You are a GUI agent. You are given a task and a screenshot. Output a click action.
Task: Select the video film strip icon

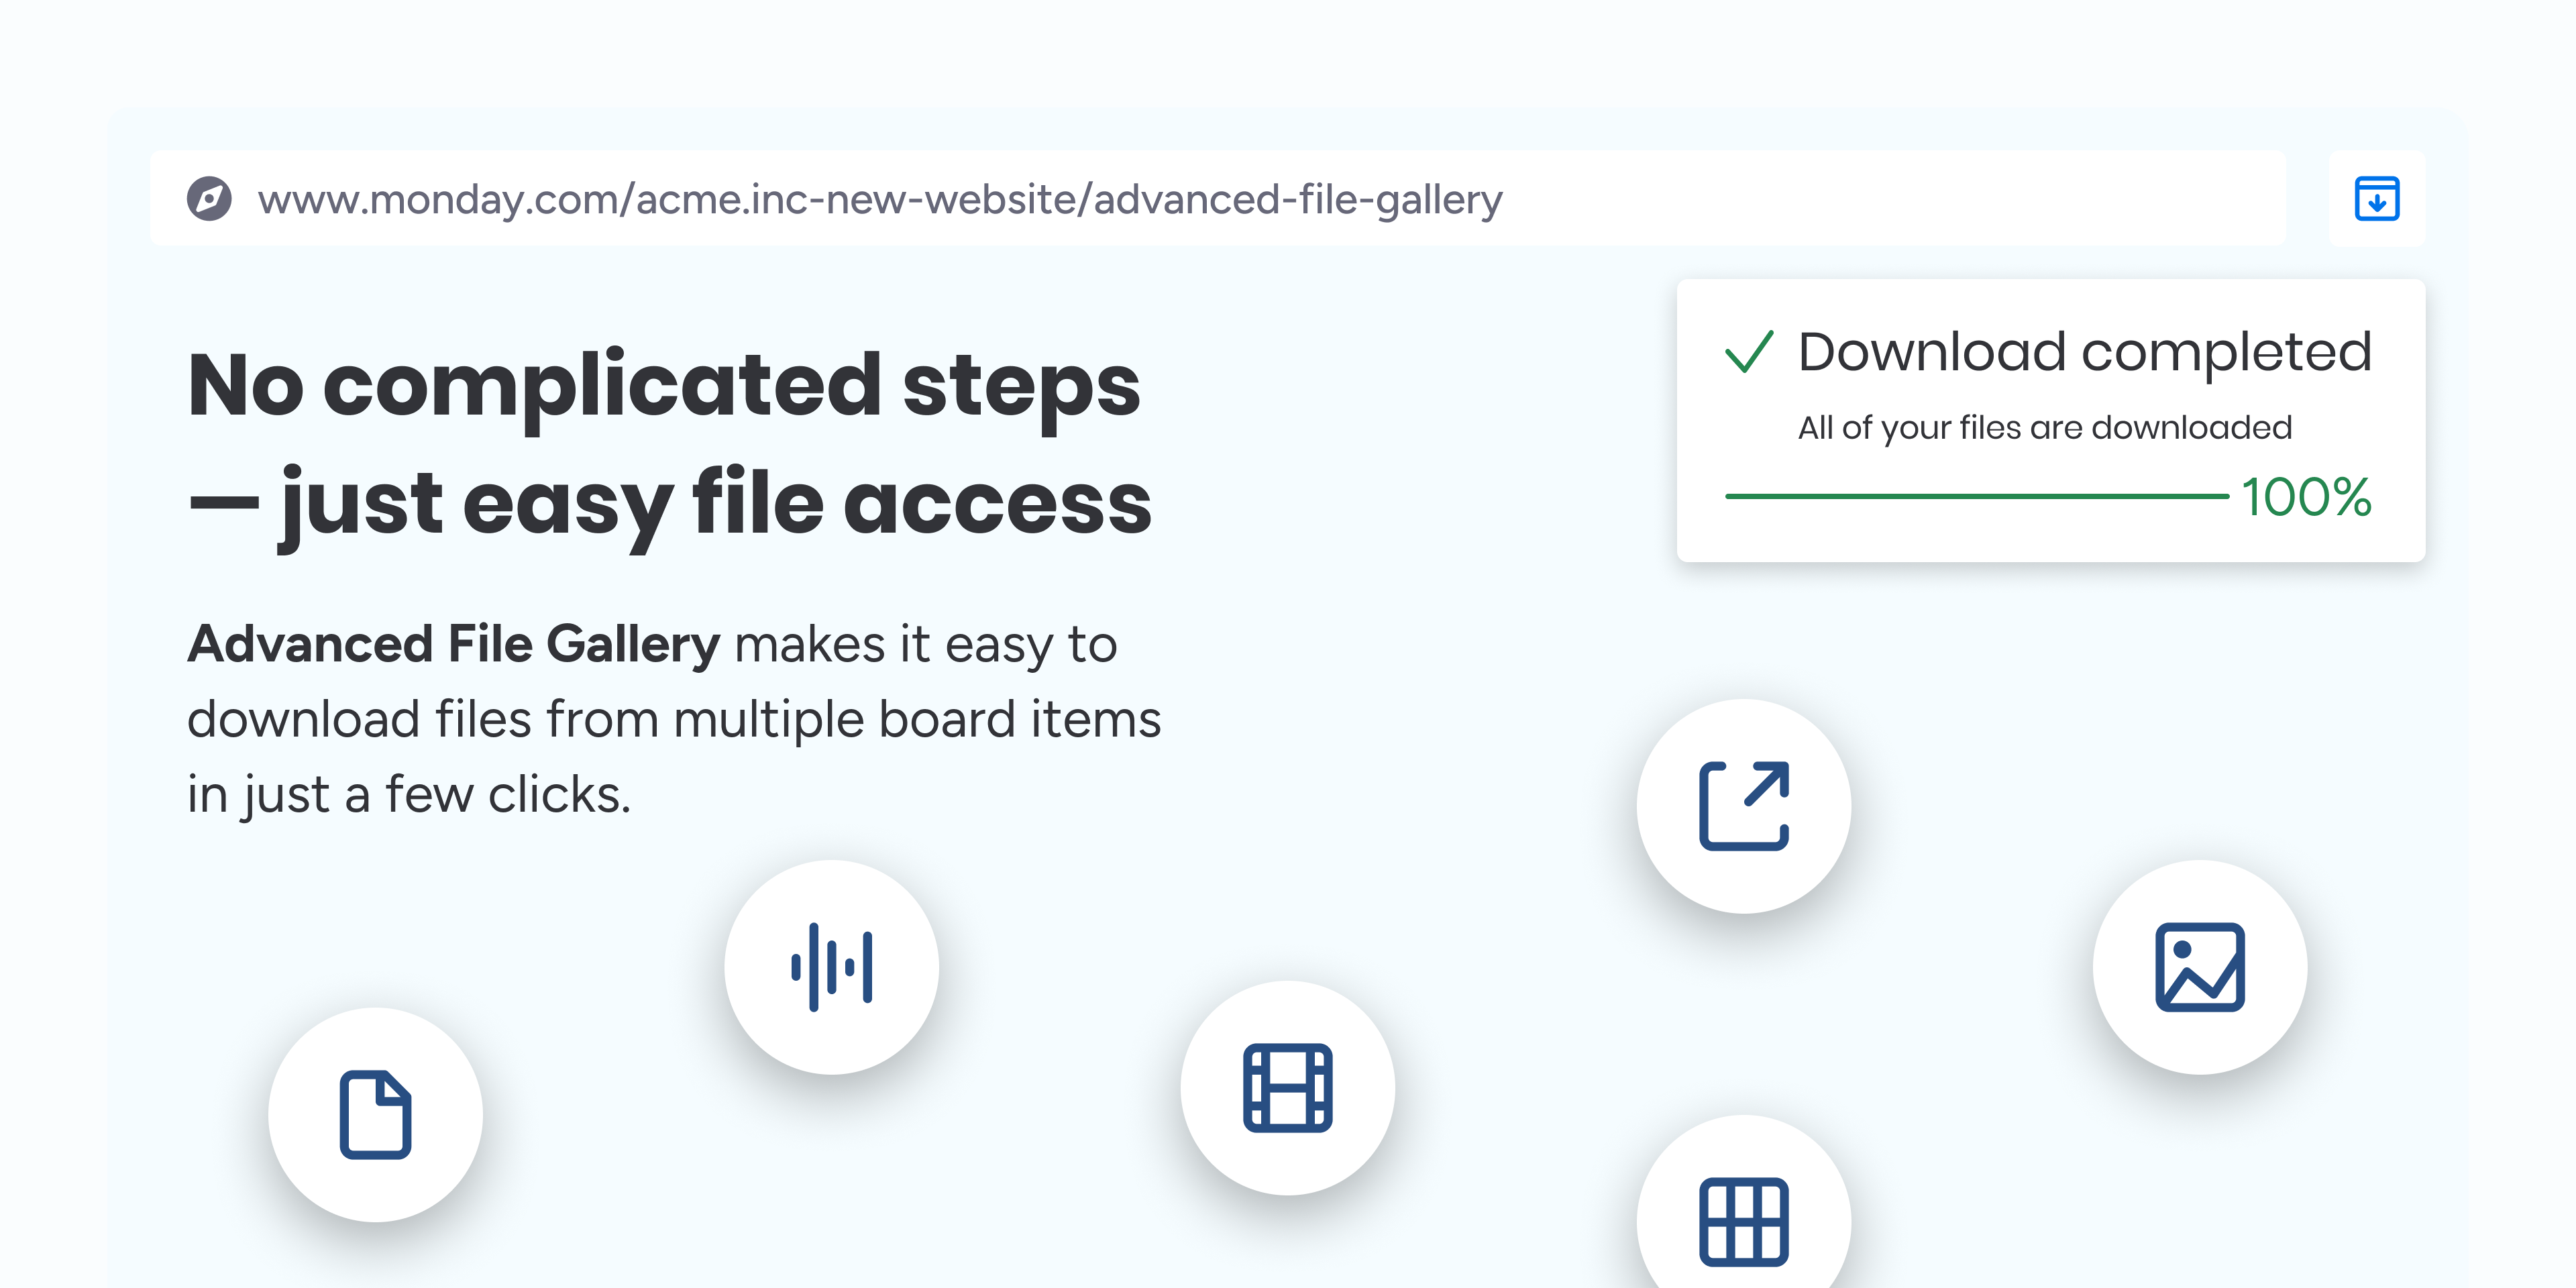[1287, 1087]
